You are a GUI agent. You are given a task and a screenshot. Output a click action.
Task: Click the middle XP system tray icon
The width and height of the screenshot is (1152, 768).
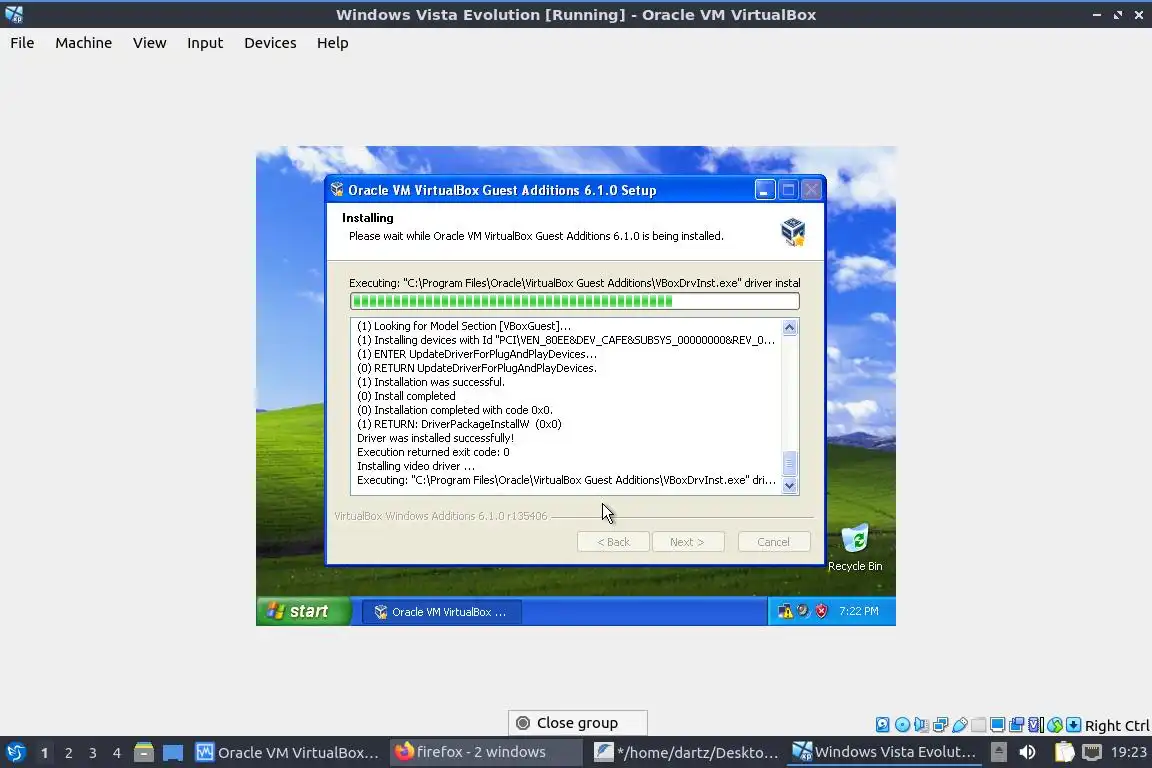pos(803,611)
